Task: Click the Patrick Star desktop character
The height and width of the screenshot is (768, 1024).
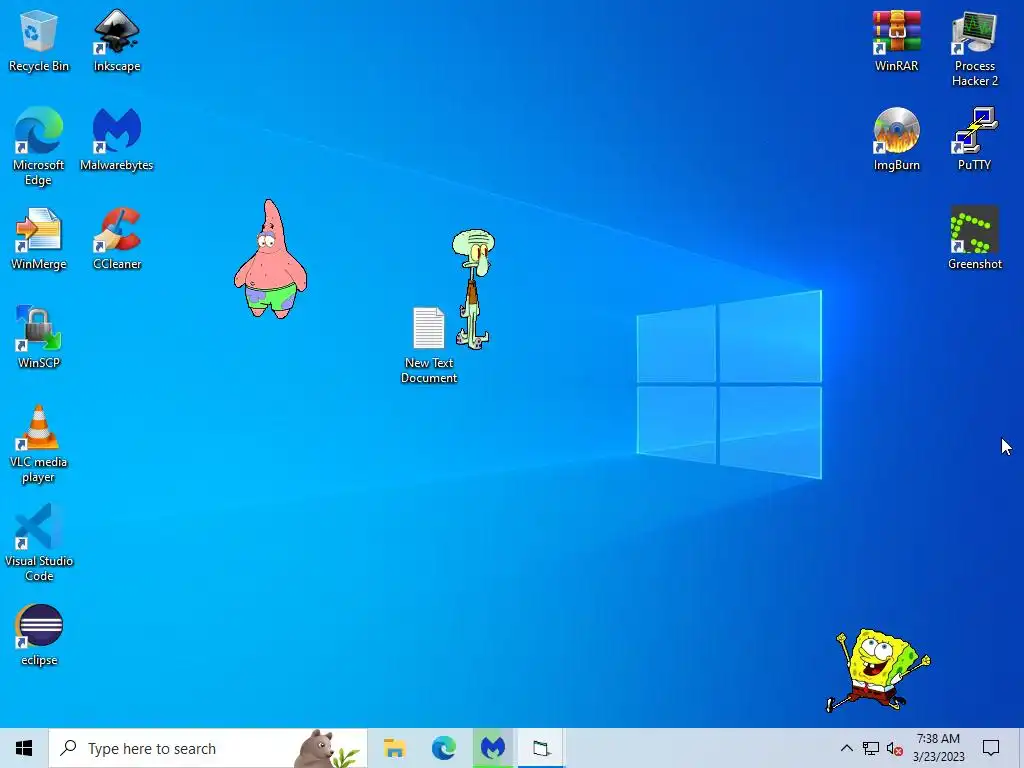Action: coord(270,259)
